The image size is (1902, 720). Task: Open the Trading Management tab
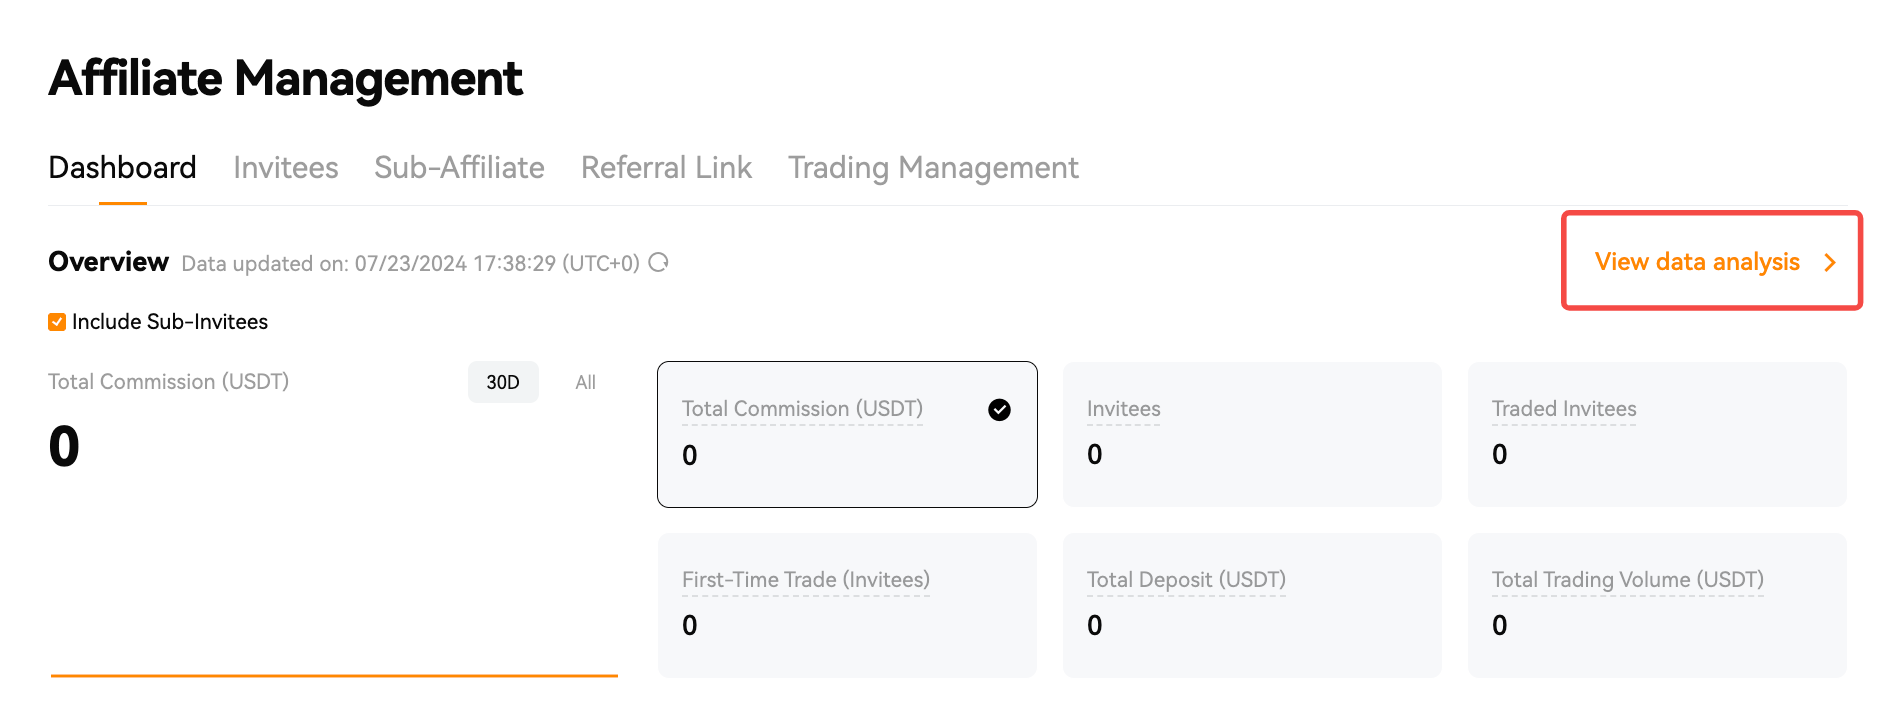click(x=933, y=168)
